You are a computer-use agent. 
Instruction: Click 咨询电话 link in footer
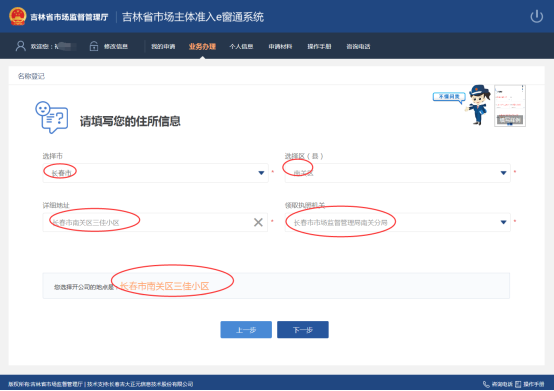(x=502, y=384)
